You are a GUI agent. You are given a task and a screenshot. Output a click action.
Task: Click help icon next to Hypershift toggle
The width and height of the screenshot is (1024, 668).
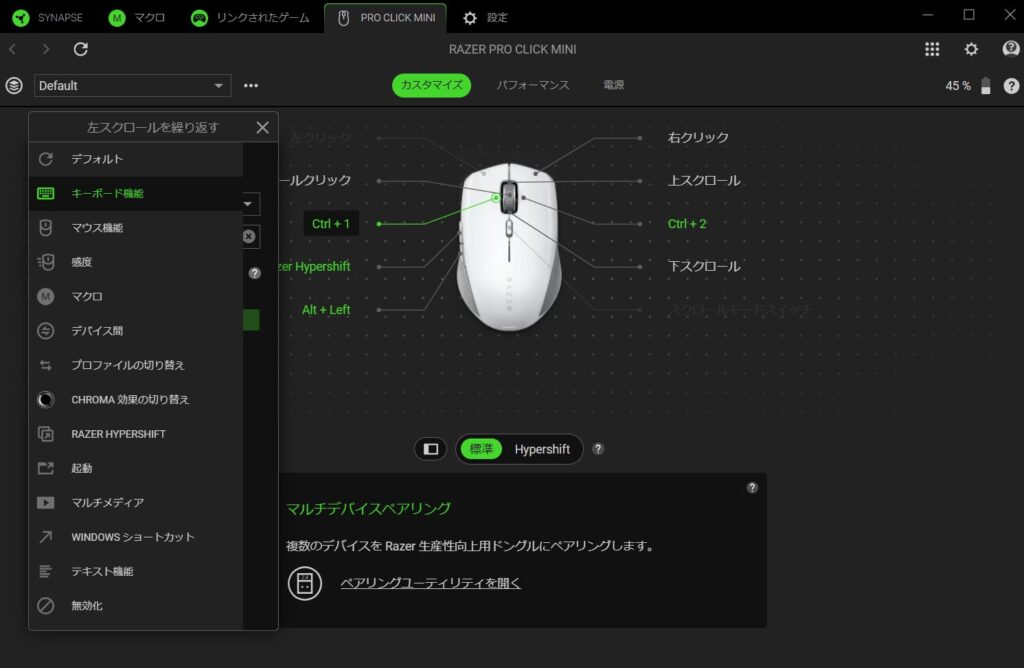[598, 449]
